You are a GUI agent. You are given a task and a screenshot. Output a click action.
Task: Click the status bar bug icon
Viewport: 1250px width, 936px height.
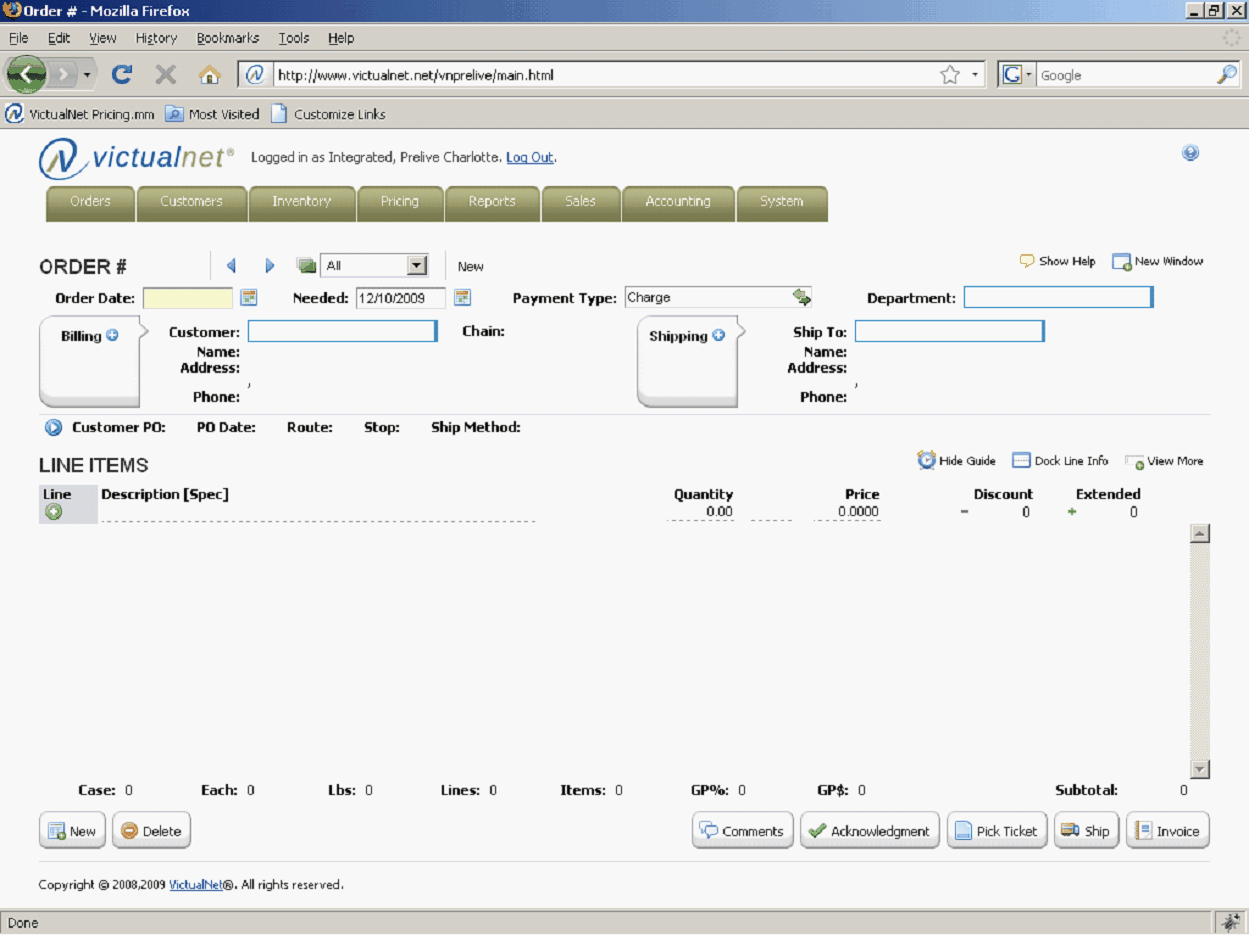pos(1229,922)
